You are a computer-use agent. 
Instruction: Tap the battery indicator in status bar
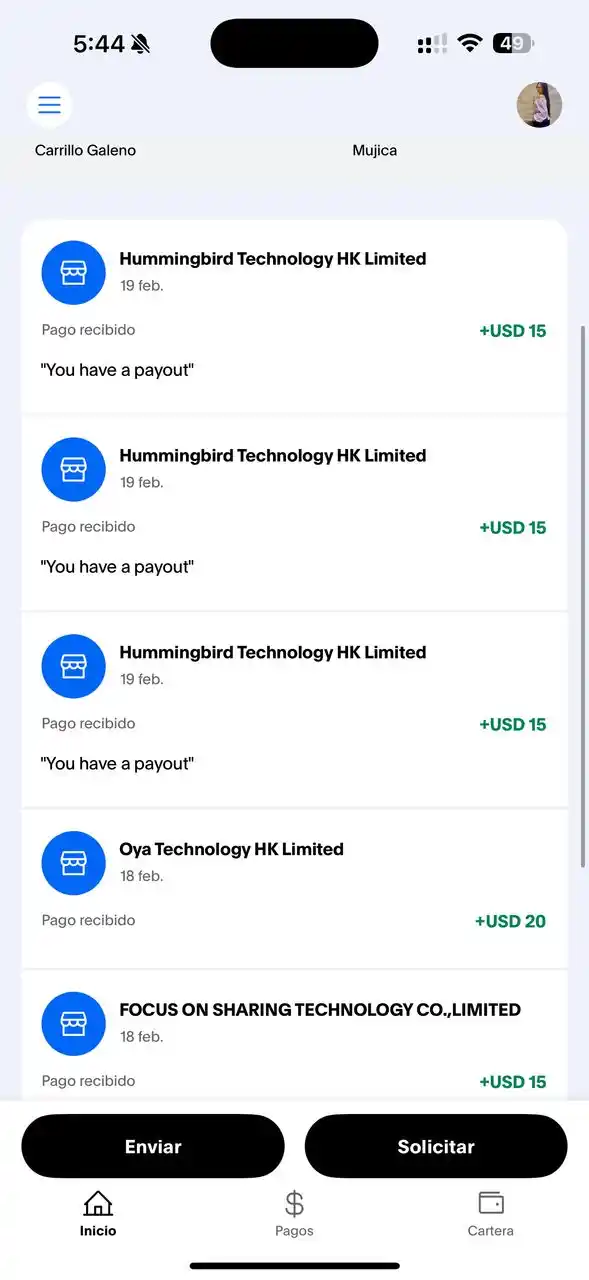click(513, 44)
